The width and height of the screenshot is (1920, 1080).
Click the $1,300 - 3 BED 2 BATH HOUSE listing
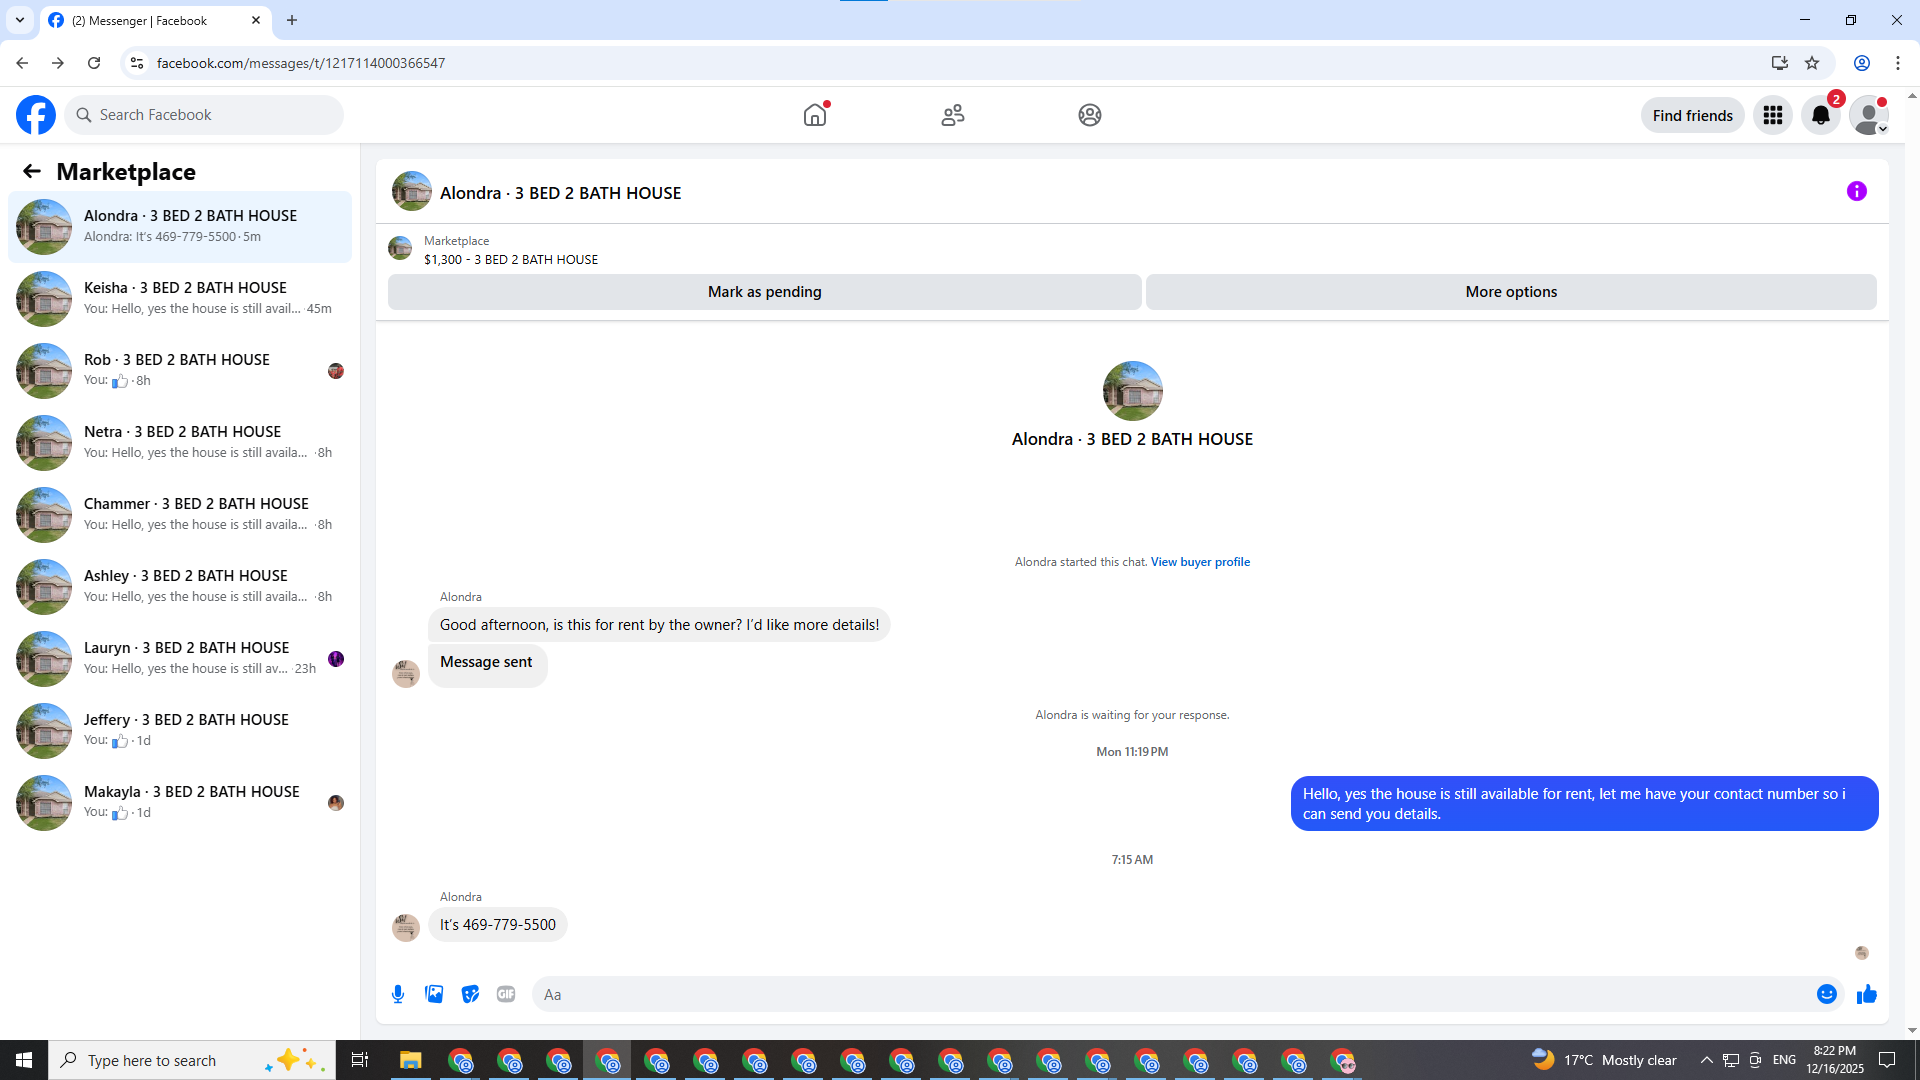pyautogui.click(x=511, y=260)
